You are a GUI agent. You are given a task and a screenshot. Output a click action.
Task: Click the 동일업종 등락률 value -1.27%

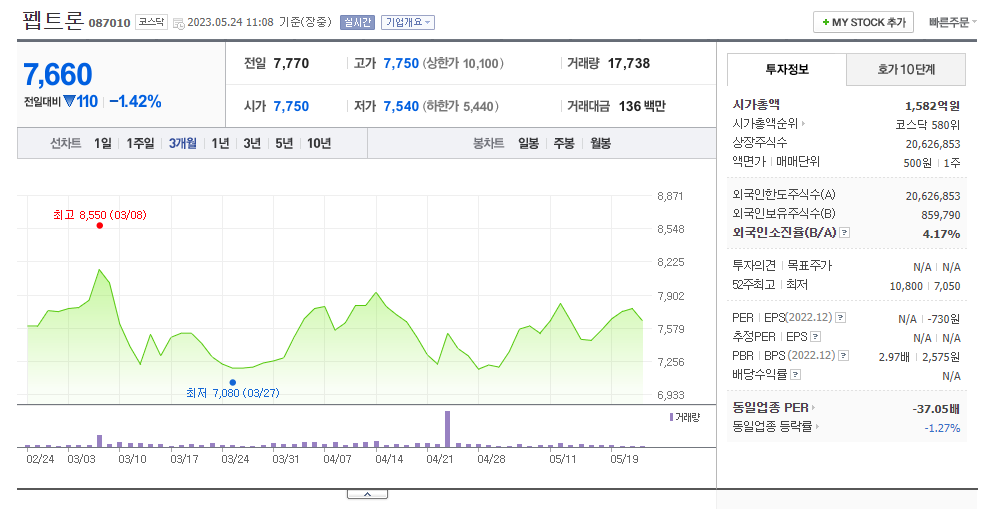[x=942, y=428]
